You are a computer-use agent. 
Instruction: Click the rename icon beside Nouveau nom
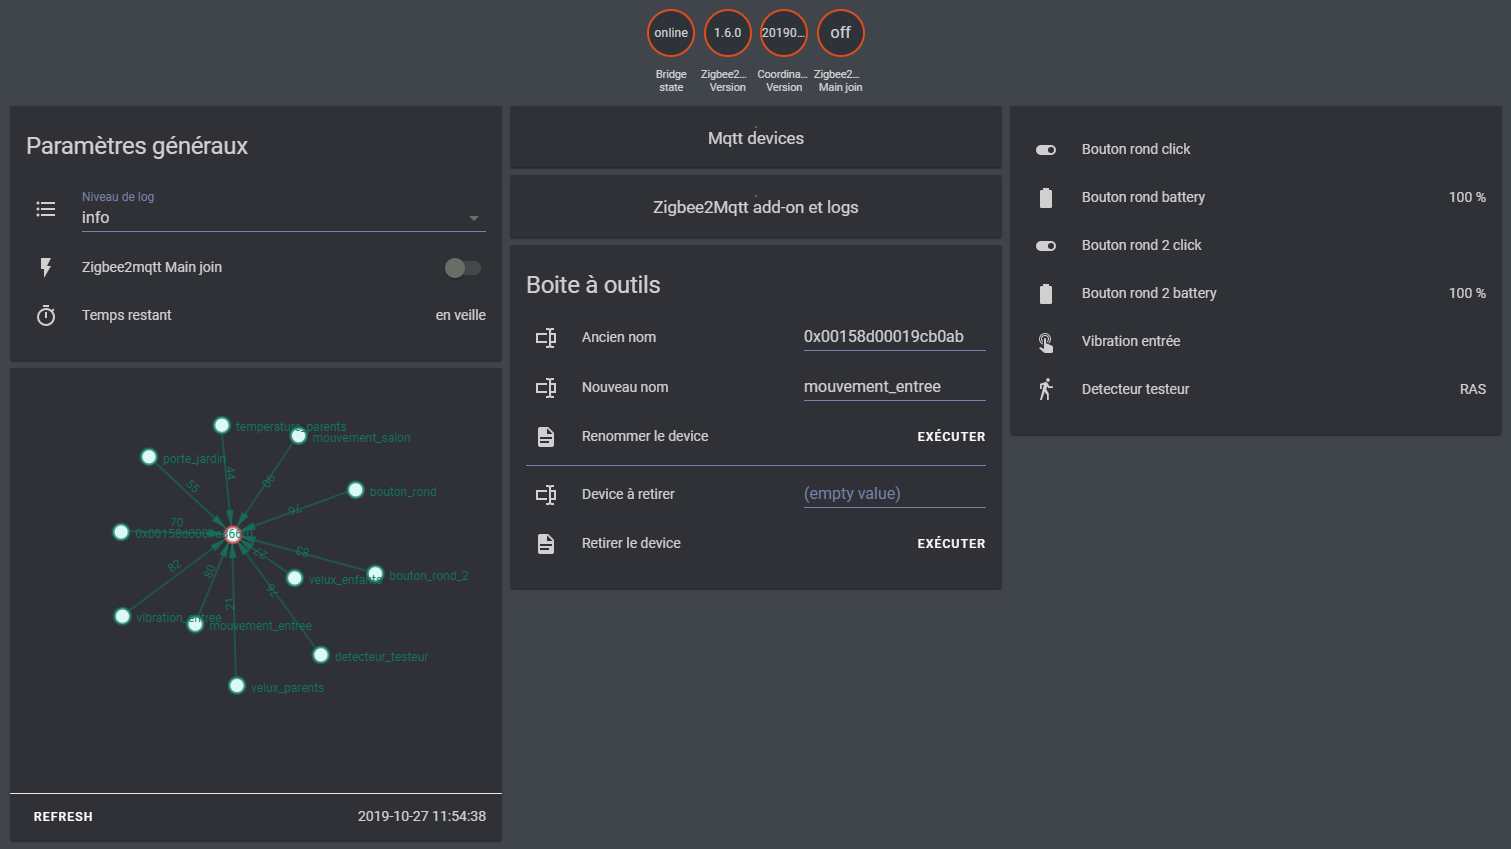pos(546,387)
